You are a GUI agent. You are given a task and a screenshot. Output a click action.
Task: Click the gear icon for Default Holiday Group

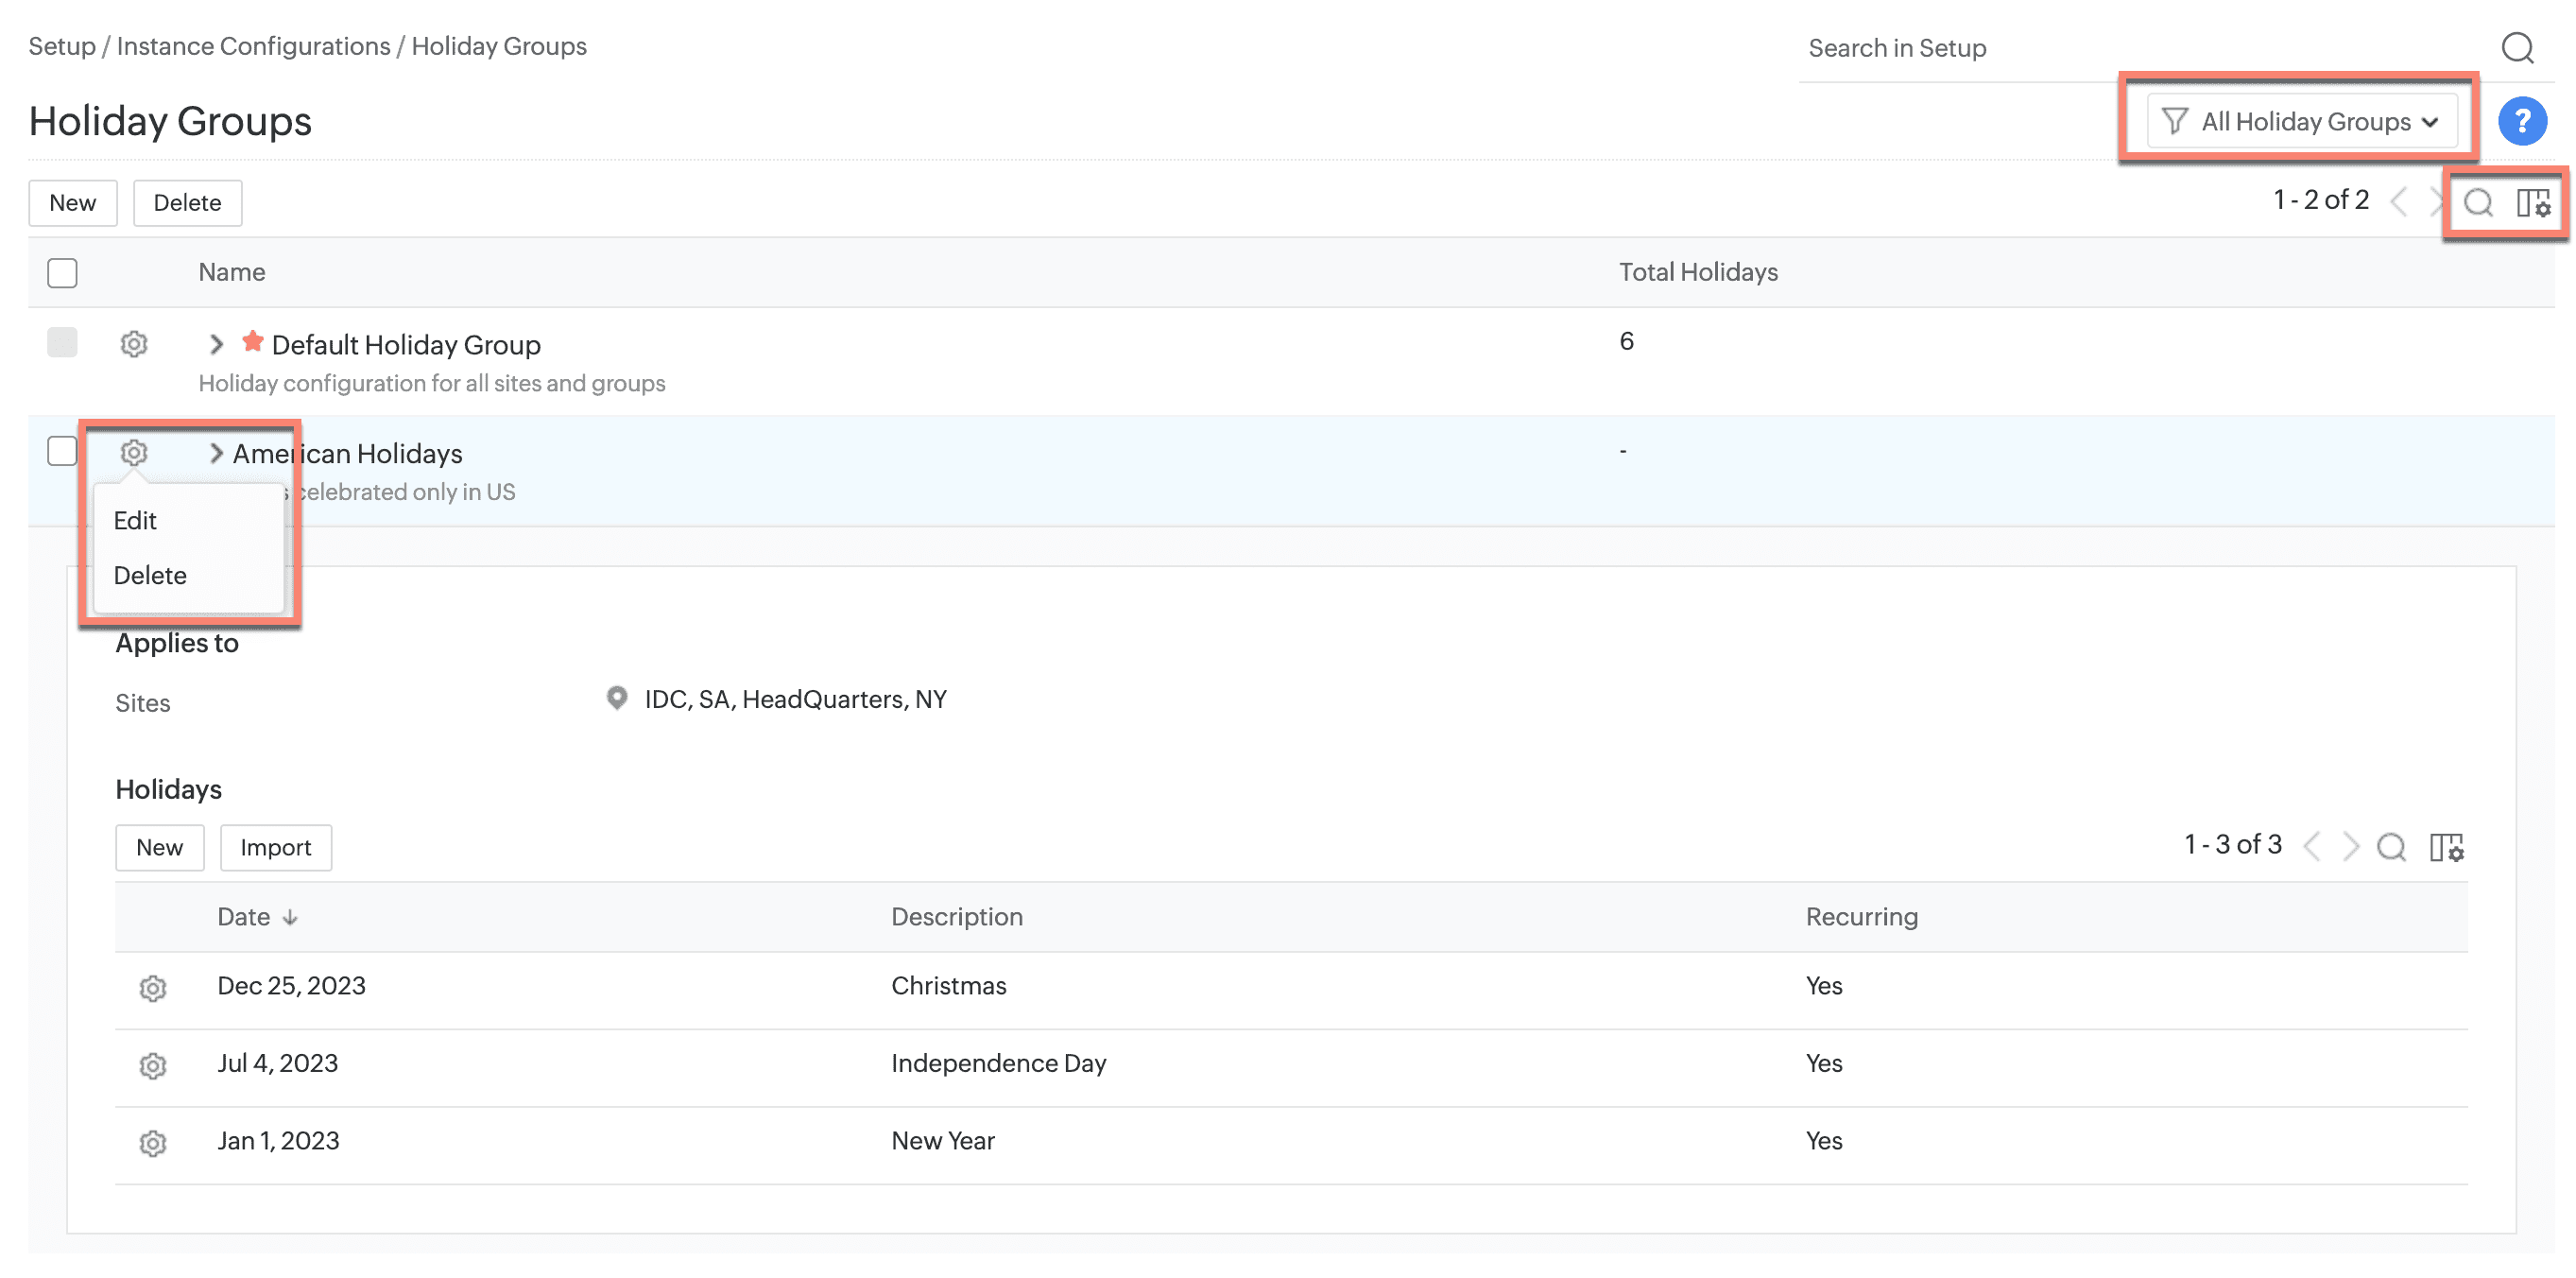[134, 344]
